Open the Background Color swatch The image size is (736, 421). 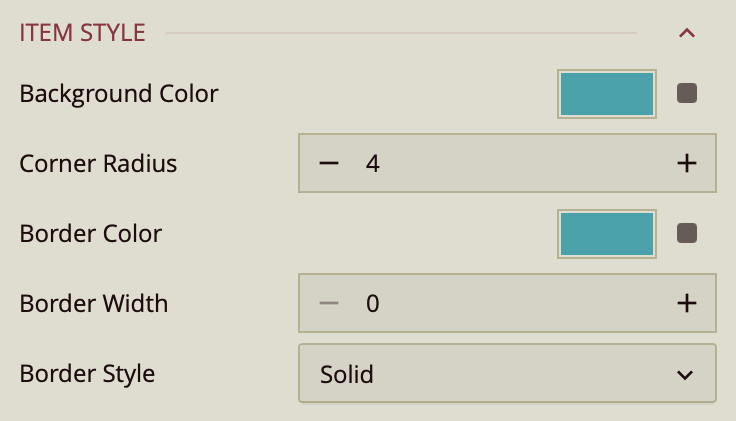[x=607, y=94]
